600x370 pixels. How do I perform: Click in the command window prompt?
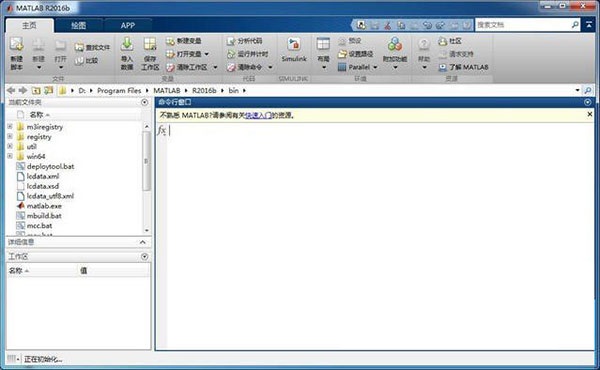click(x=379, y=131)
